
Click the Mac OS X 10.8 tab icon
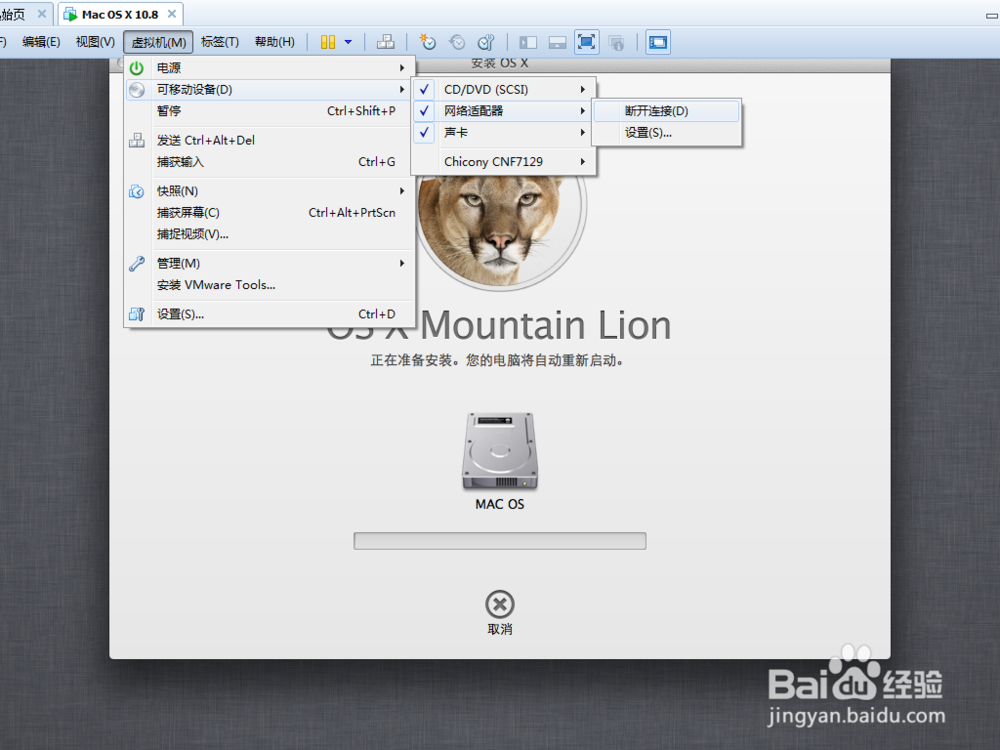point(70,14)
